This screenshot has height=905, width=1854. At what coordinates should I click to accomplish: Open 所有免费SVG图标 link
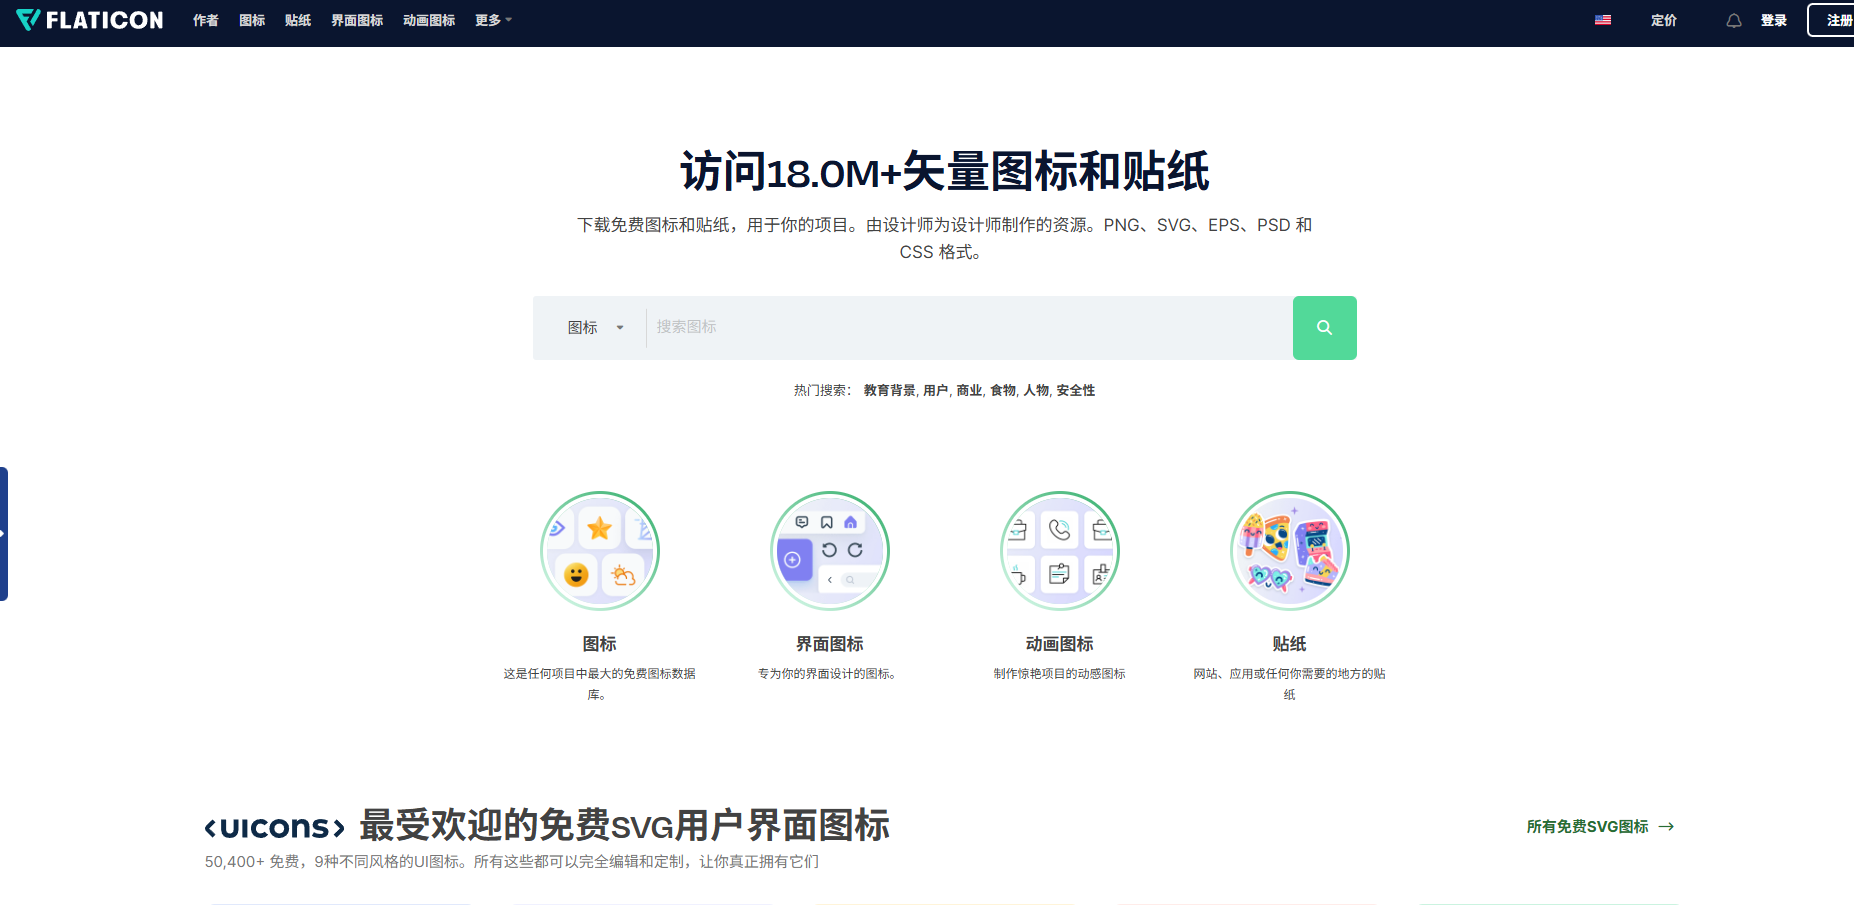click(1587, 826)
